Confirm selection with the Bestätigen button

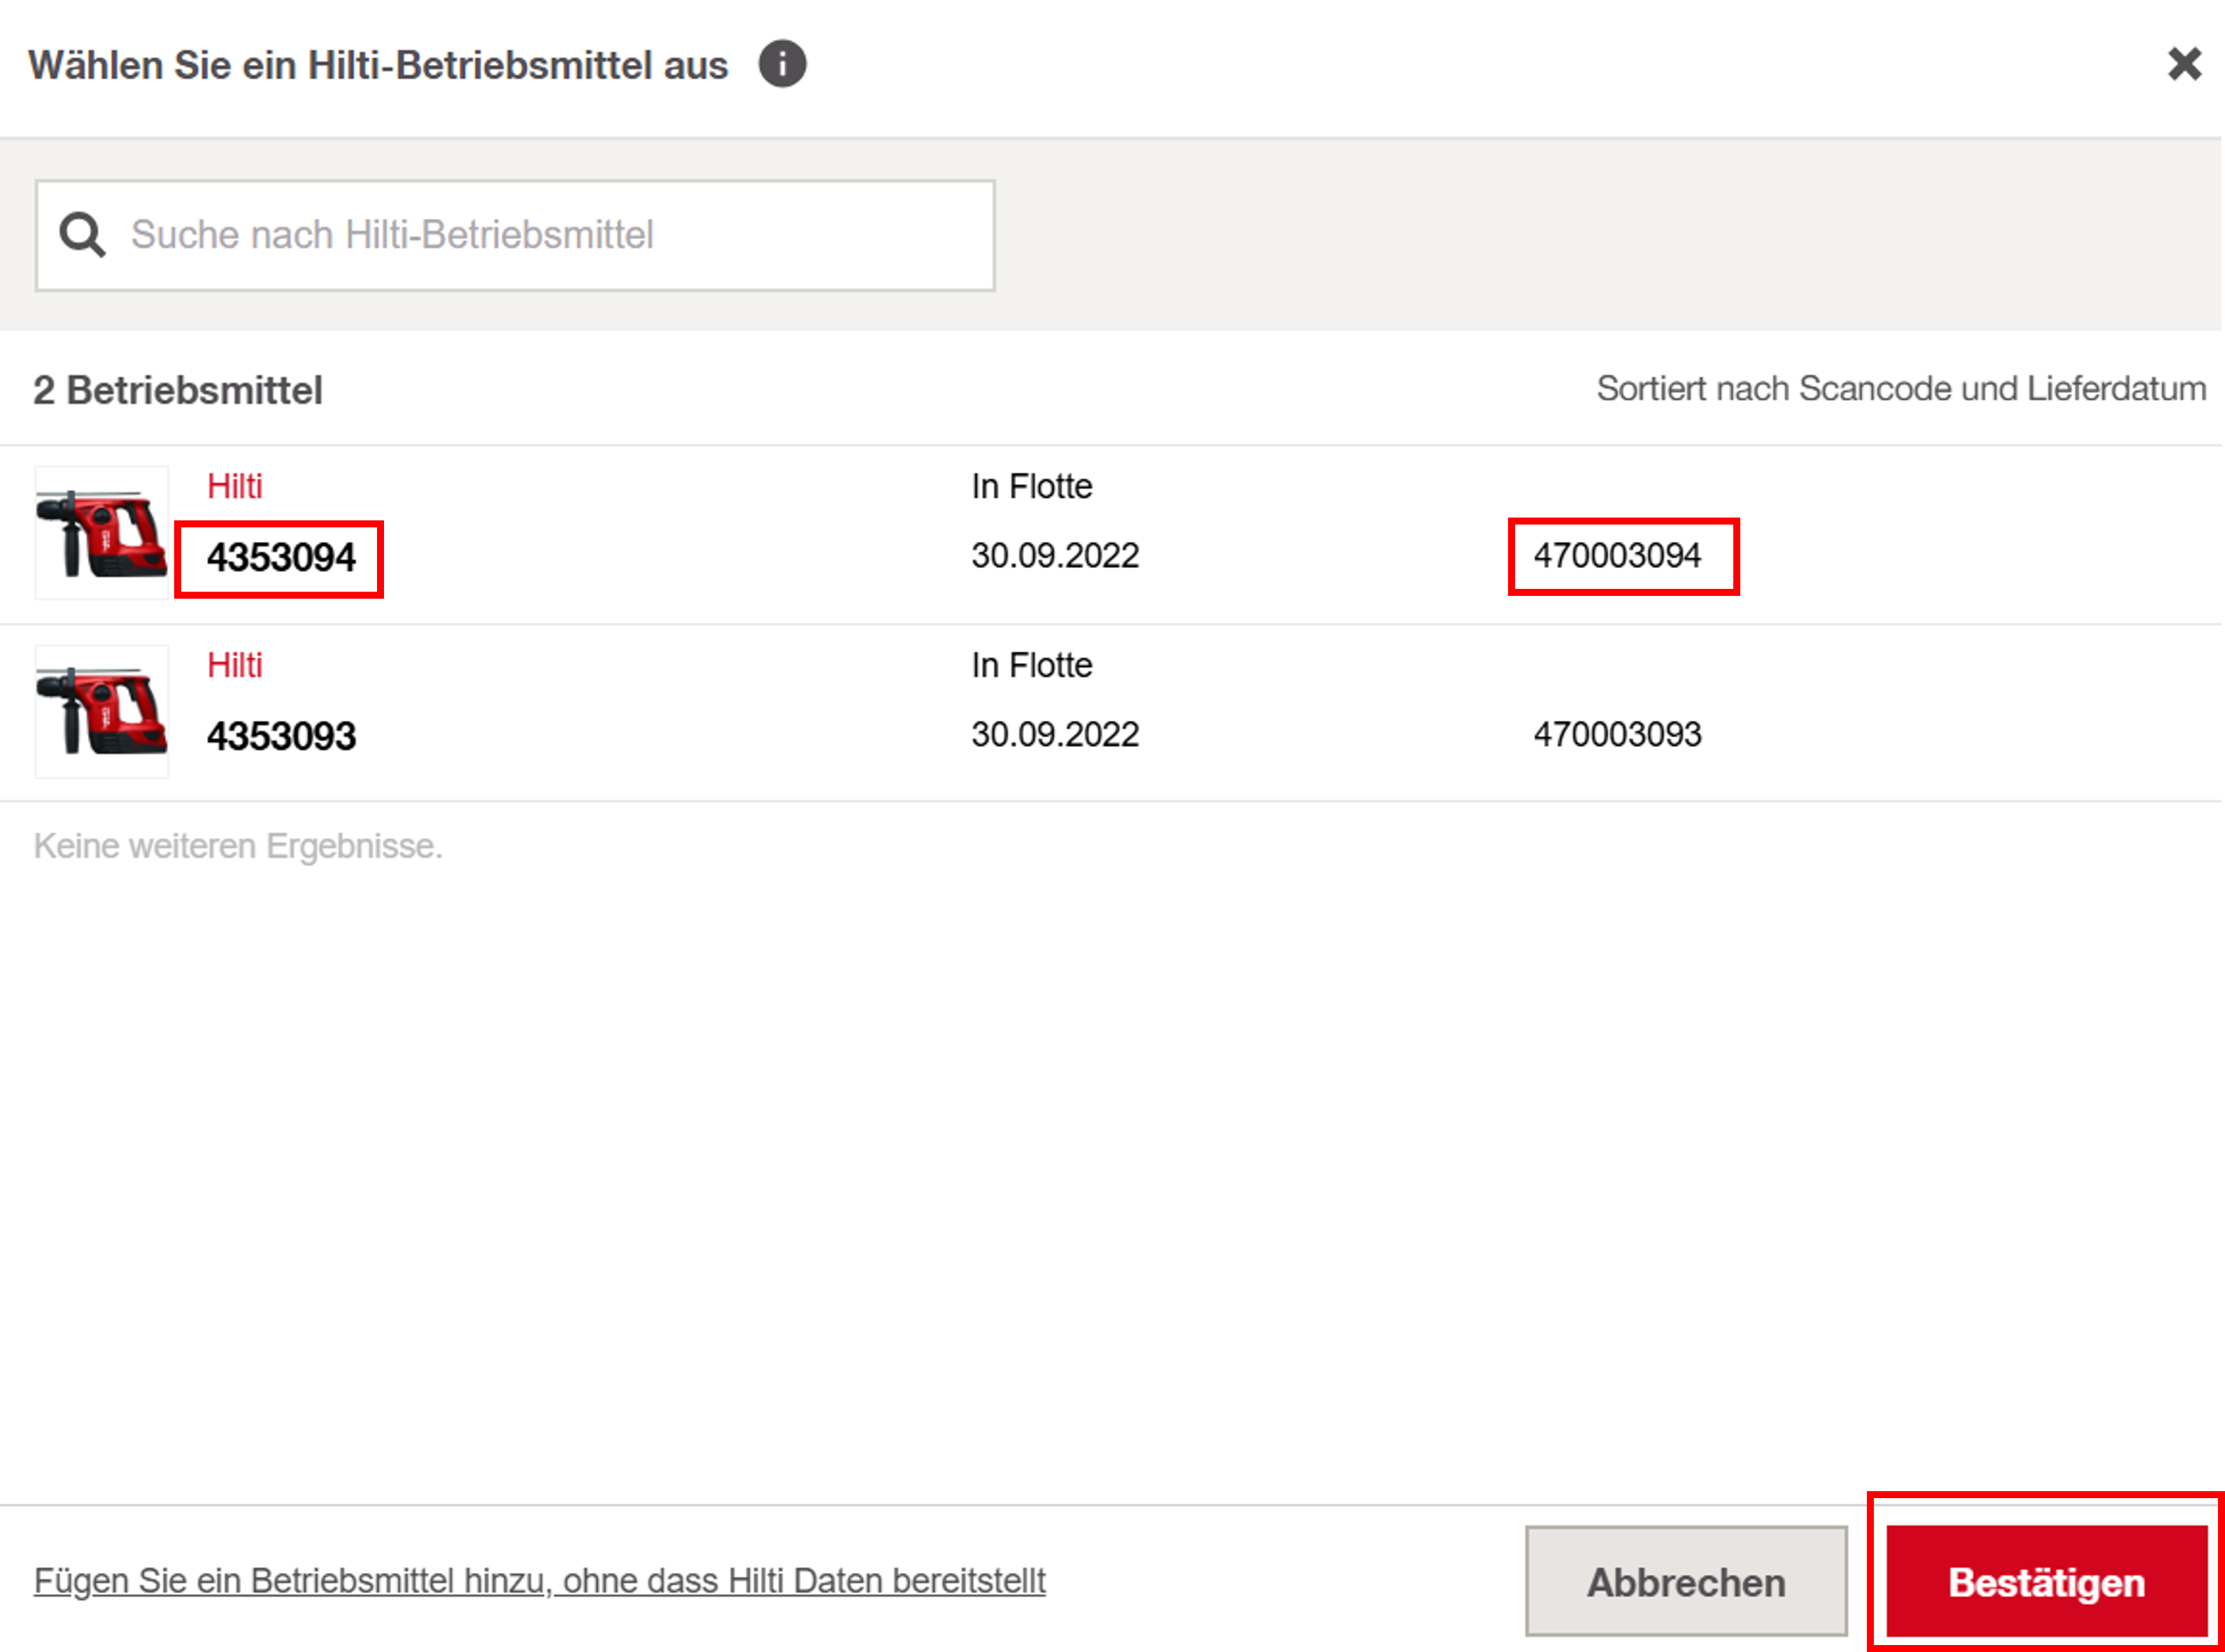[x=2047, y=1582]
